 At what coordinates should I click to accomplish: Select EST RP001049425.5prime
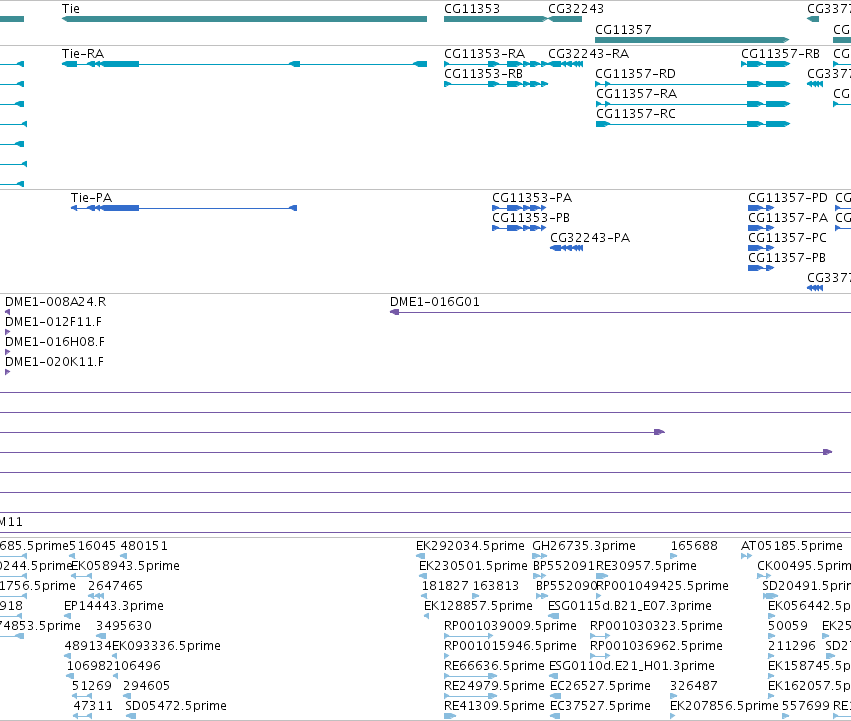click(x=662, y=586)
